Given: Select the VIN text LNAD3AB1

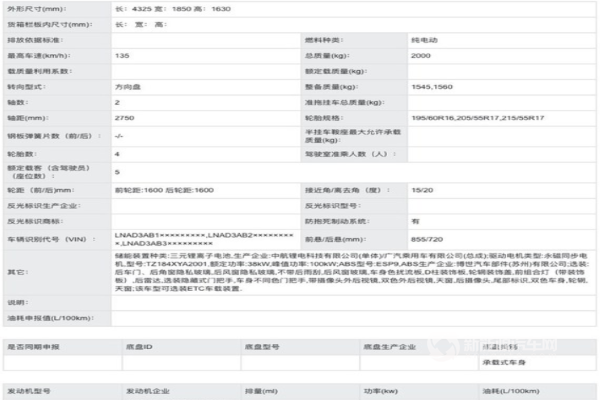Looking at the screenshot, I should tap(137, 235).
